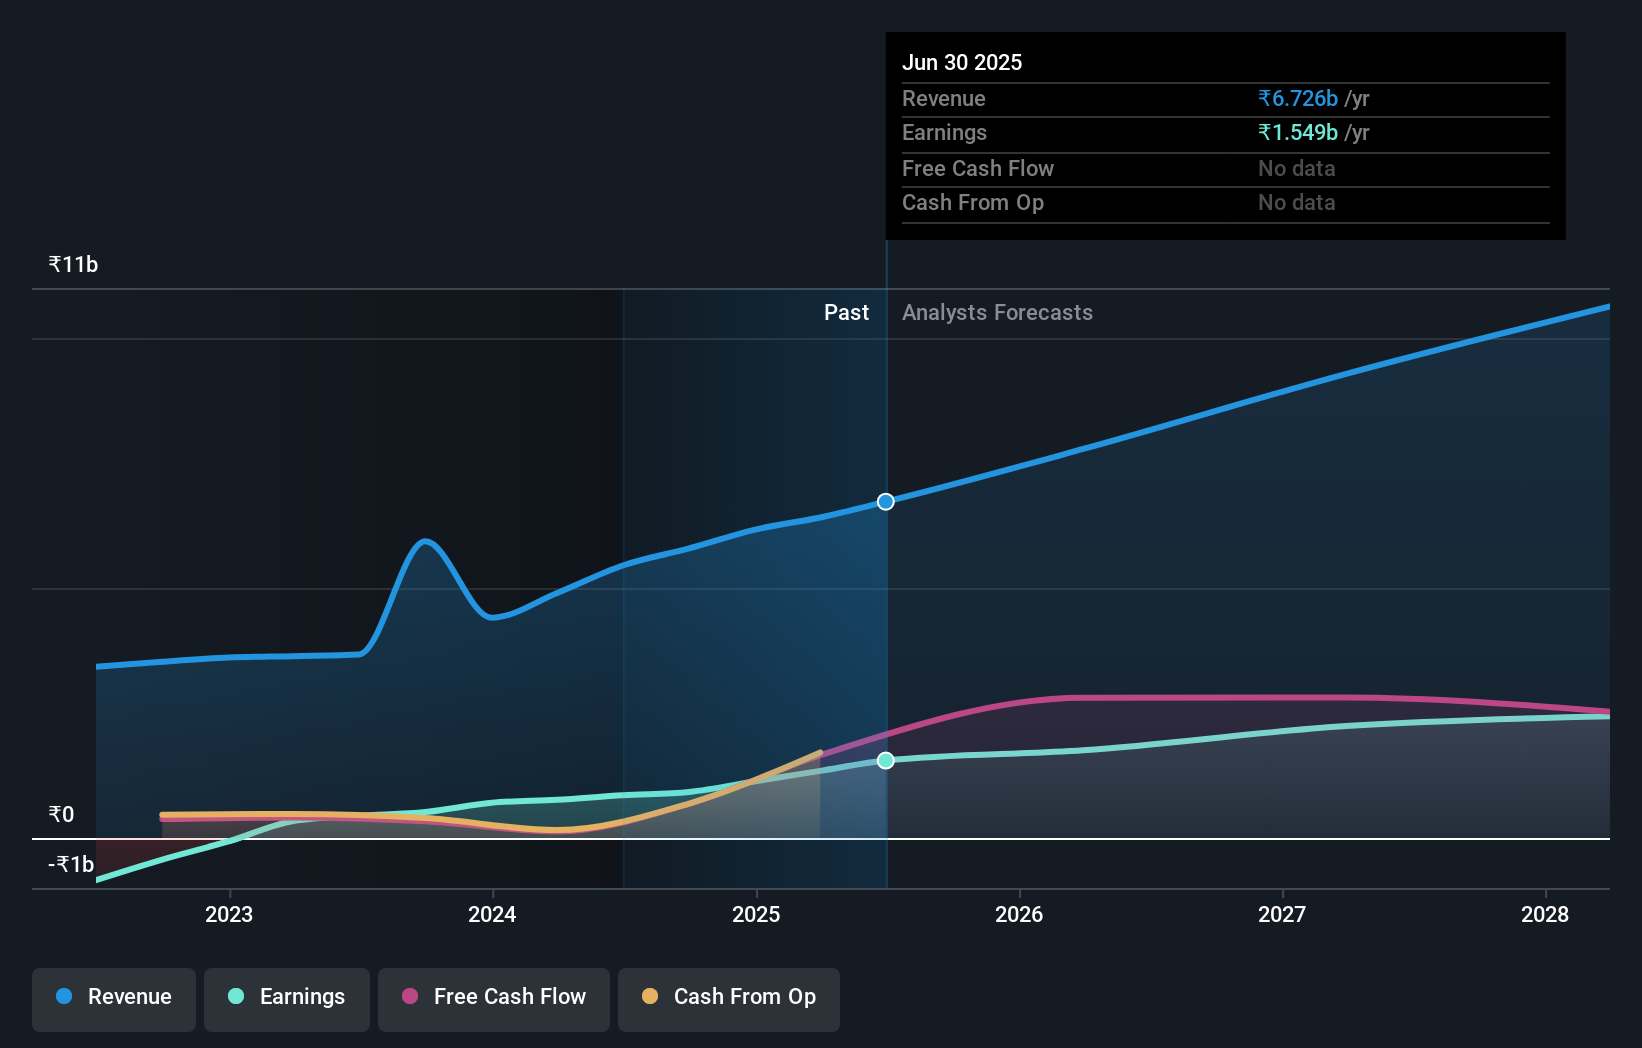
Task: Switch to the Past section of chart
Action: tap(847, 312)
